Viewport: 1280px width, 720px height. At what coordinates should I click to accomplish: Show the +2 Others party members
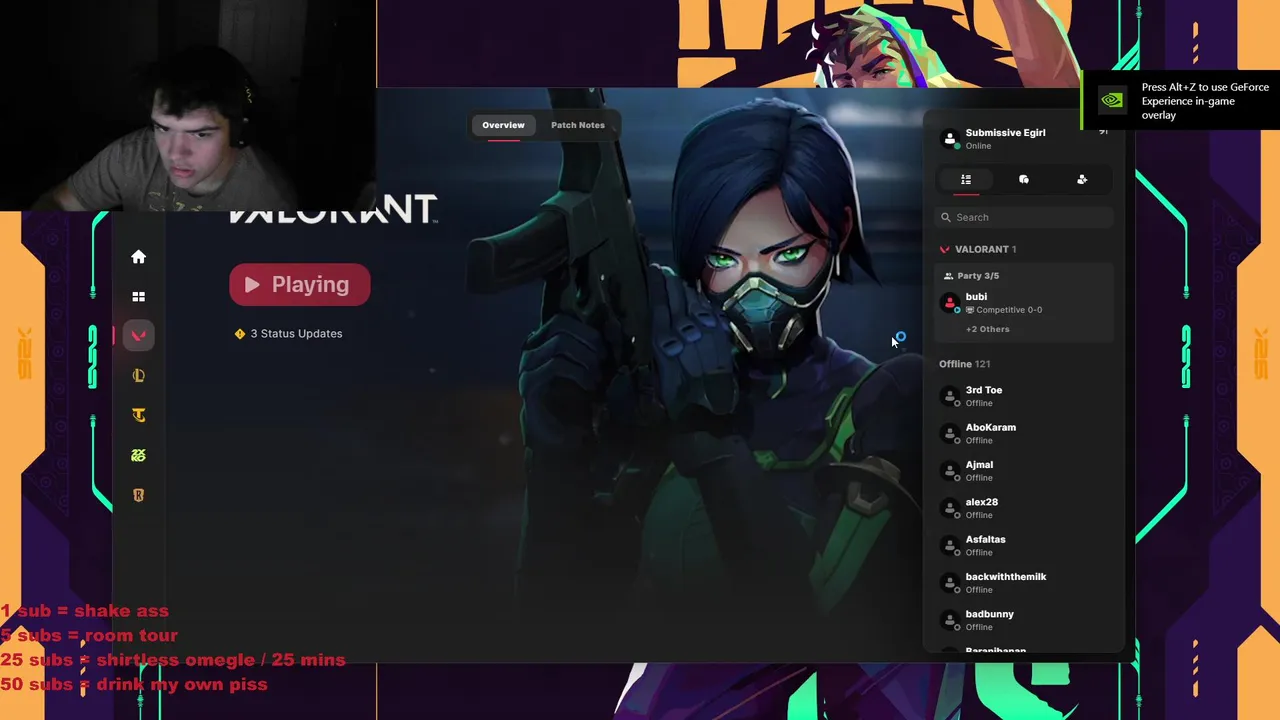click(x=988, y=329)
